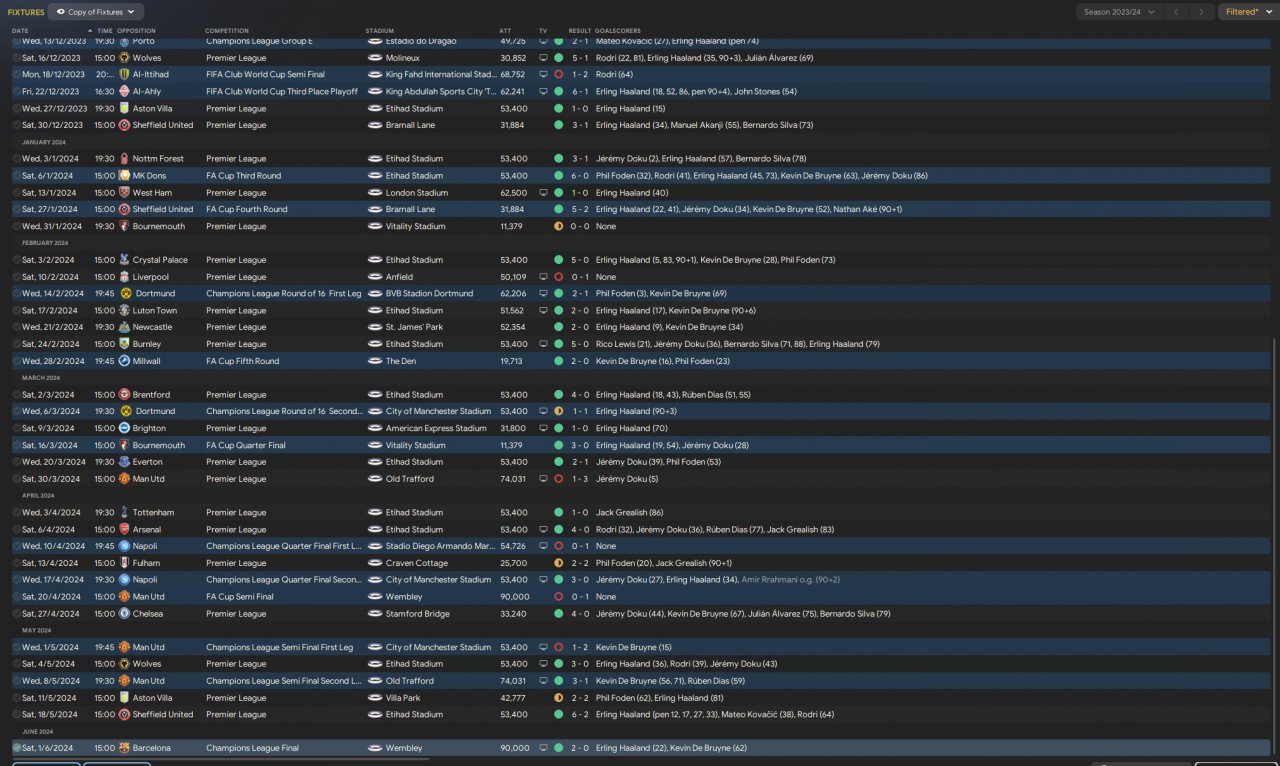The height and width of the screenshot is (766, 1280).
Task: Sort fixtures by the Date column header
Action: (21, 31)
